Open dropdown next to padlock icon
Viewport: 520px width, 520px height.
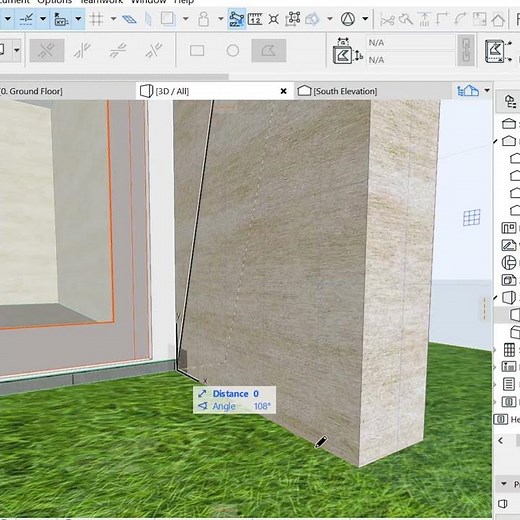[x=220, y=19]
